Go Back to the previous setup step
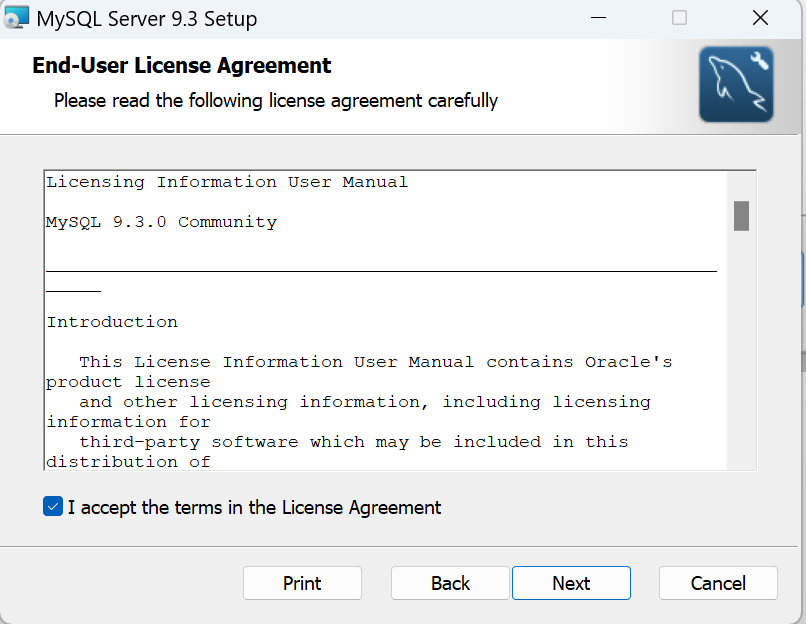 click(450, 583)
